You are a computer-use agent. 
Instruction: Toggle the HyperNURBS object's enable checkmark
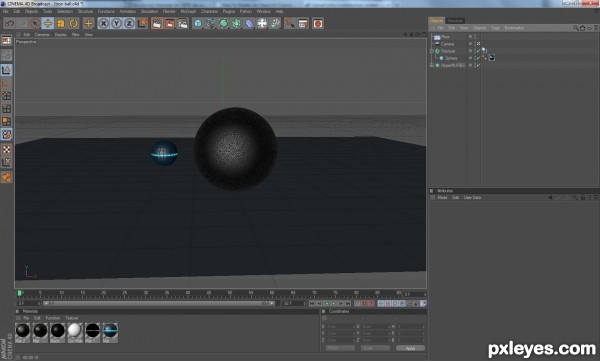point(478,65)
